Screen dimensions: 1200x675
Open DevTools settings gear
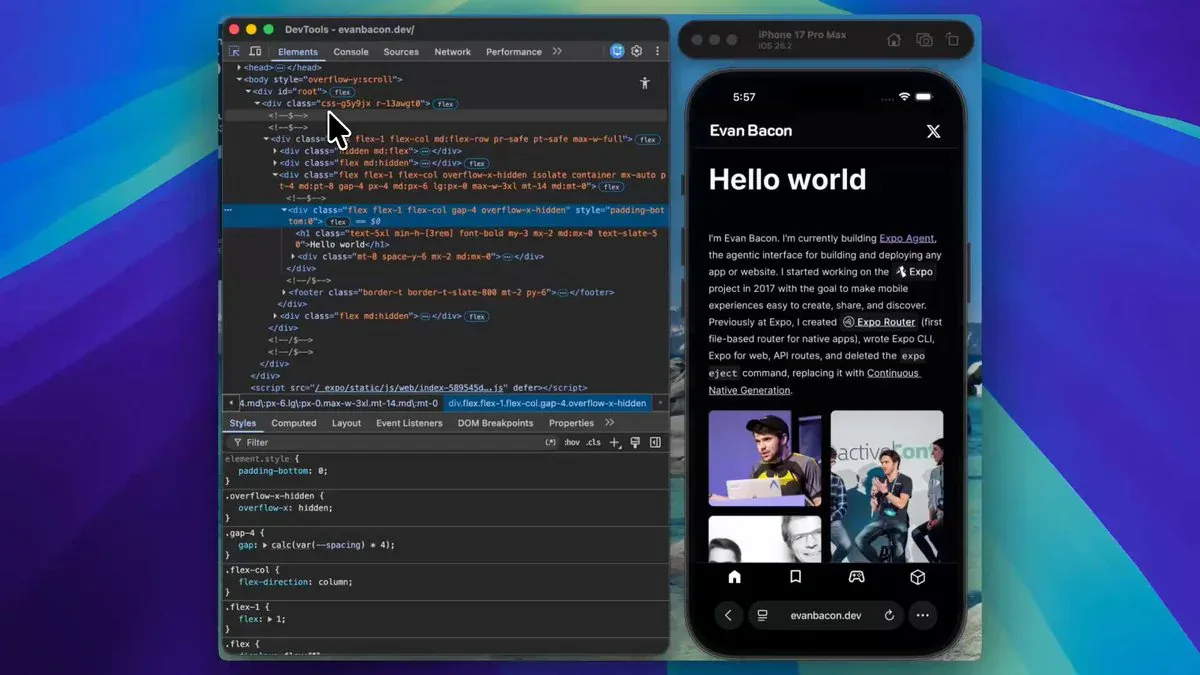click(x=637, y=51)
